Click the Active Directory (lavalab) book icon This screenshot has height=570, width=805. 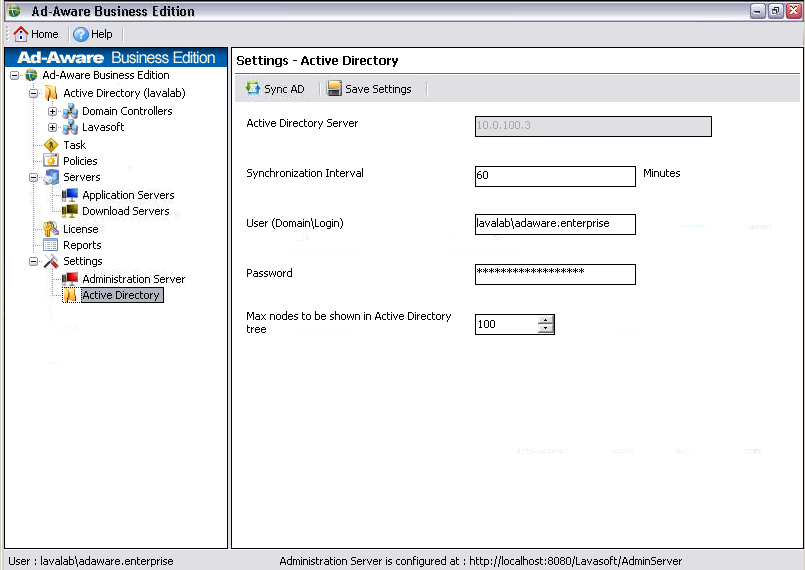click(51, 93)
